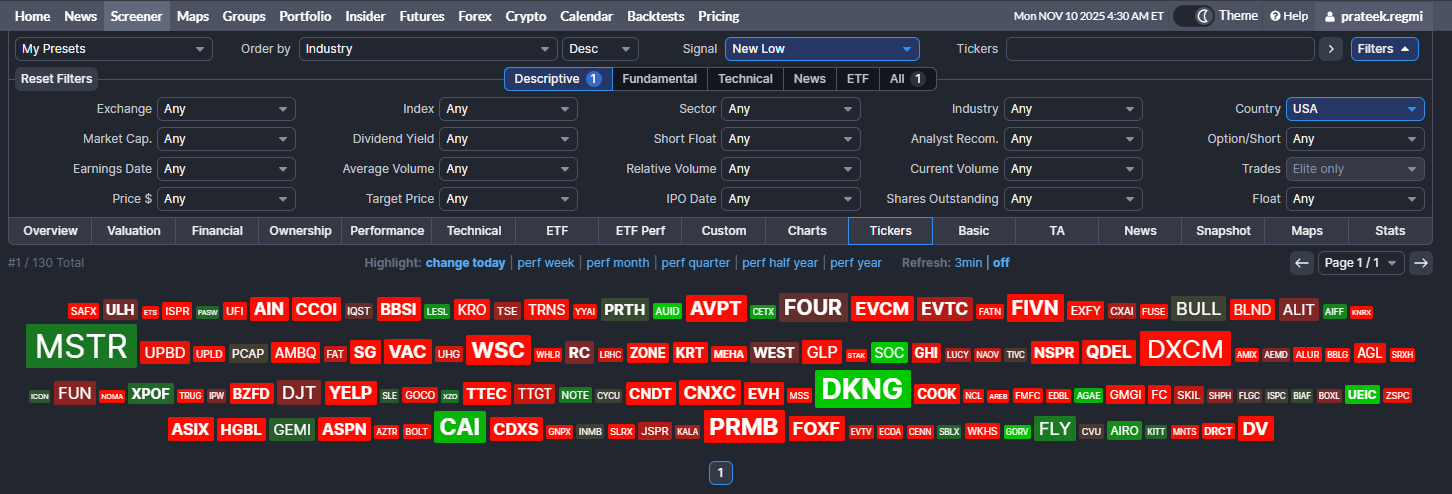
Task: Switch to the All filter tab
Action: tap(907, 79)
